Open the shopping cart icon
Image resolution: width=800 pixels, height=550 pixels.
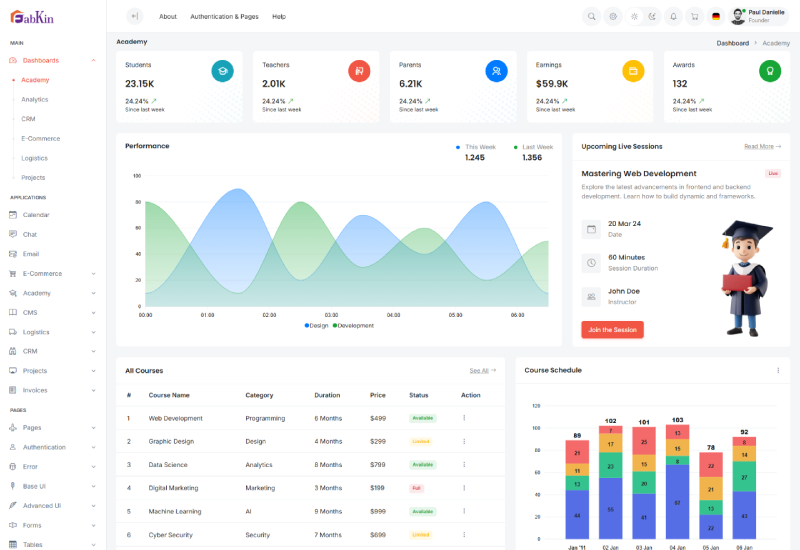coord(695,16)
